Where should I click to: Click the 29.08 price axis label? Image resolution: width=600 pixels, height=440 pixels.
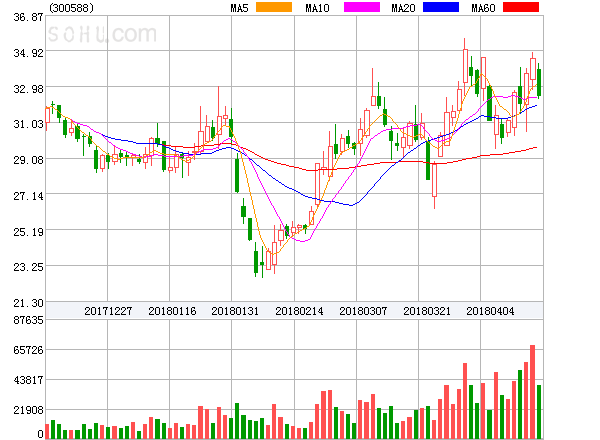pyautogui.click(x=28, y=160)
